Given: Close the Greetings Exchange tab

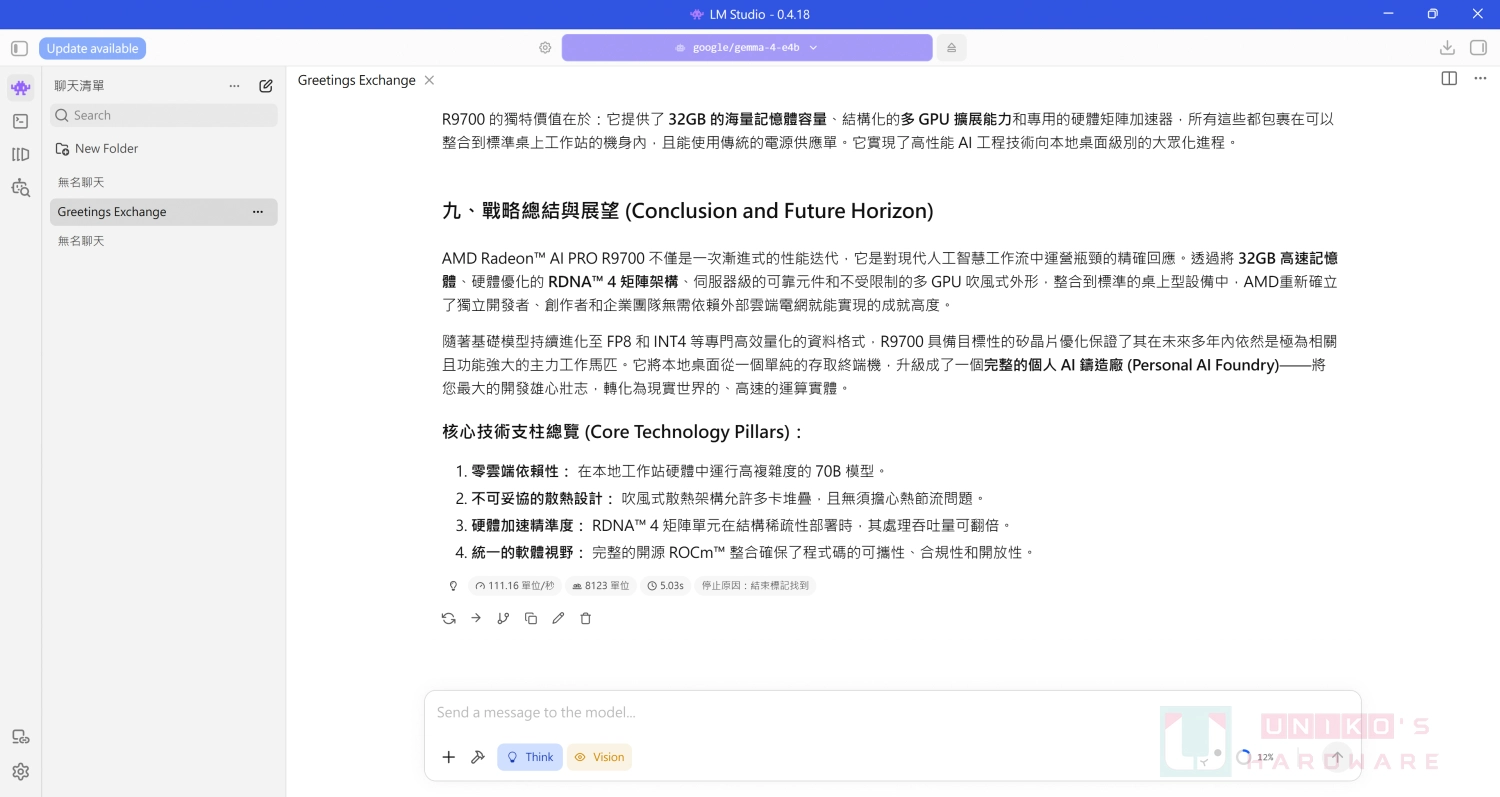Looking at the screenshot, I should click(429, 80).
